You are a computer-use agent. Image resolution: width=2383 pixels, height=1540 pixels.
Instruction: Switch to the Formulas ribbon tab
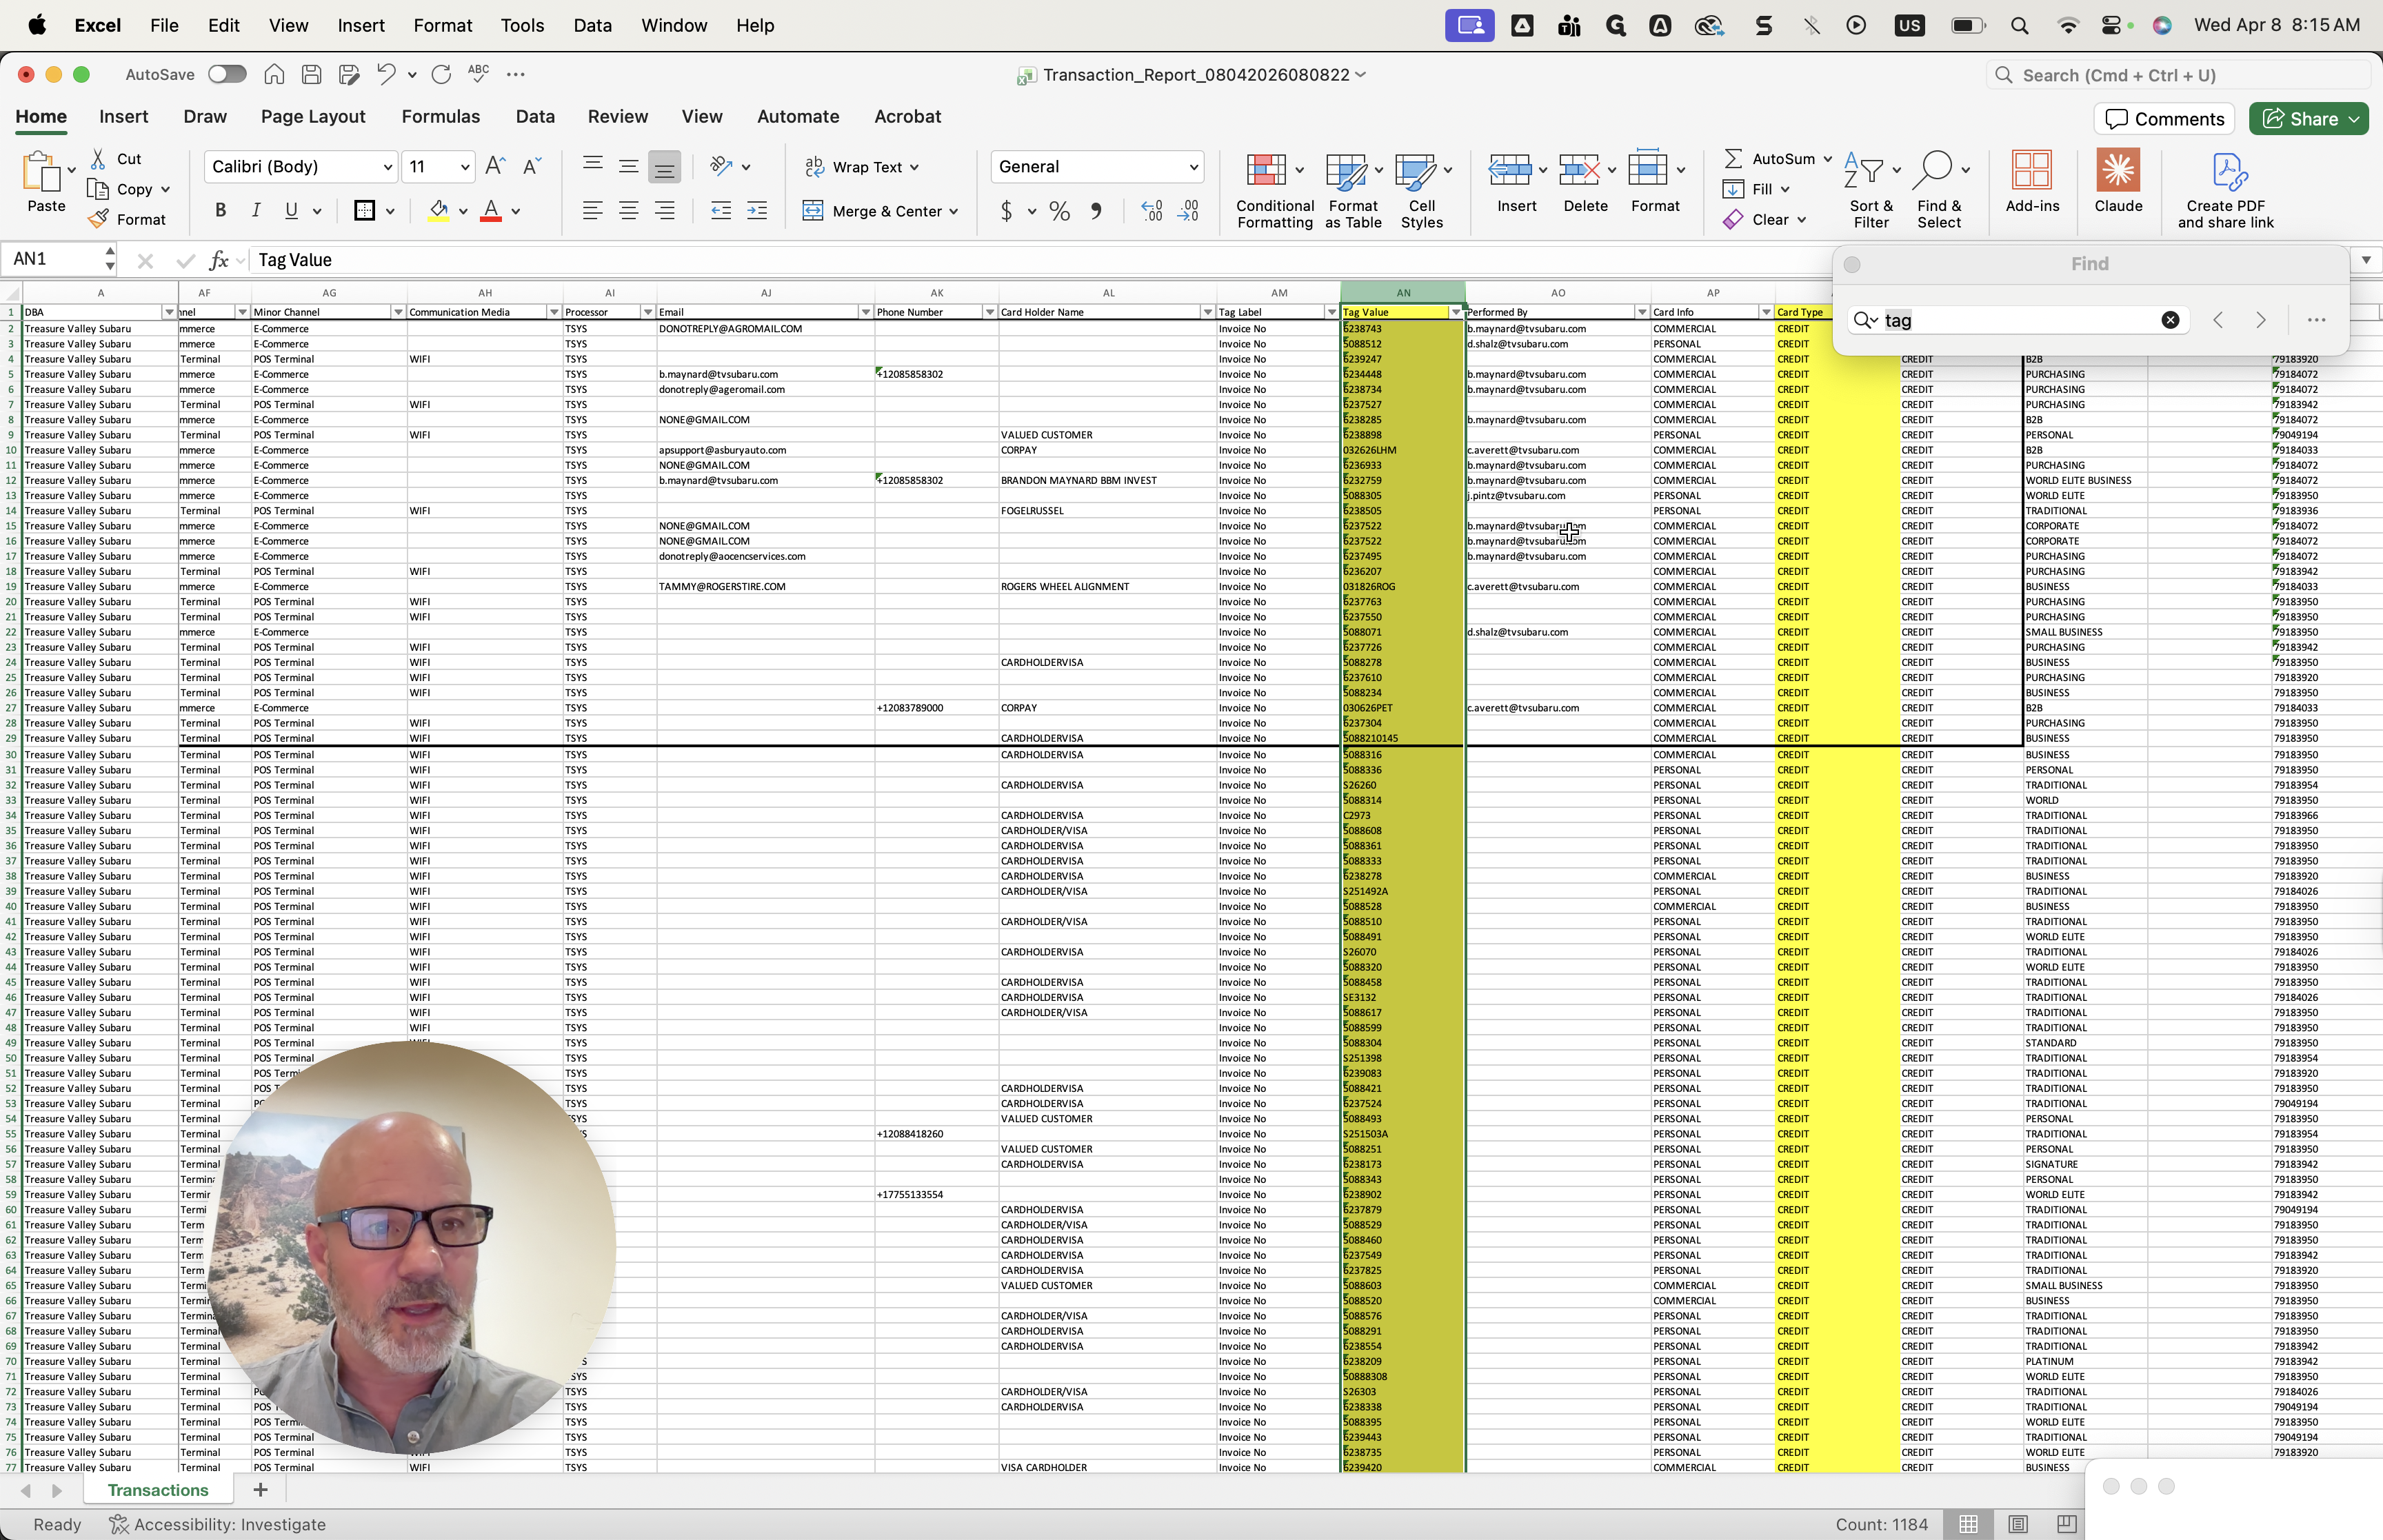click(x=440, y=116)
